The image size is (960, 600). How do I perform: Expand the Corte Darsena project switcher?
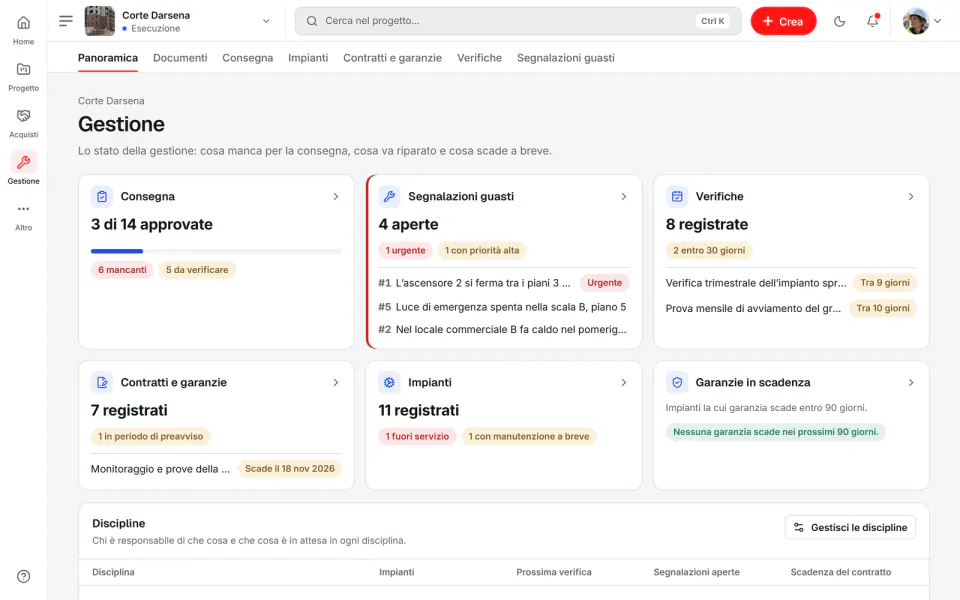(266, 21)
